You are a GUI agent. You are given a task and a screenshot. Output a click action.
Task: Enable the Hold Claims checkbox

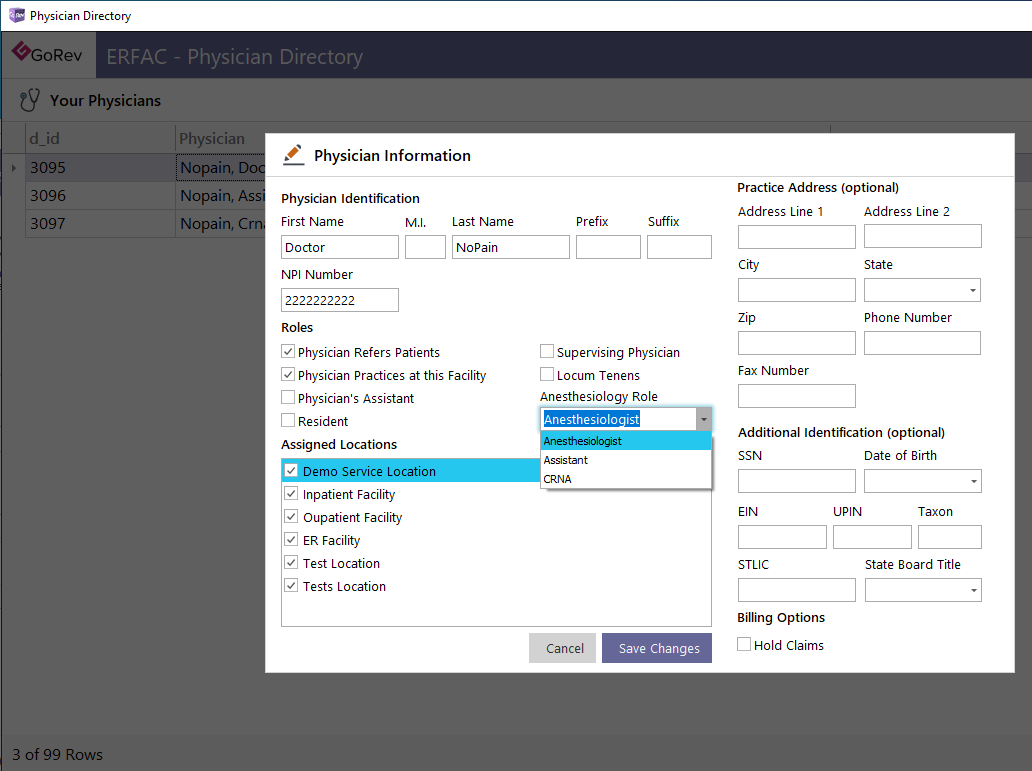(744, 645)
